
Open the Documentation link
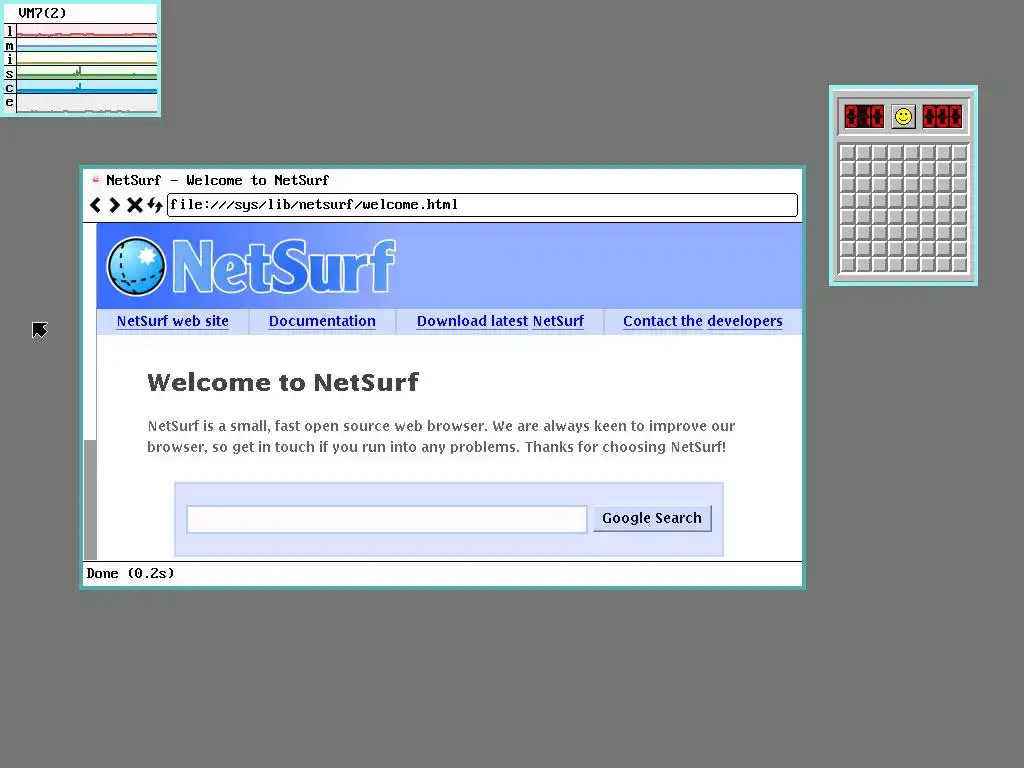[x=322, y=321]
